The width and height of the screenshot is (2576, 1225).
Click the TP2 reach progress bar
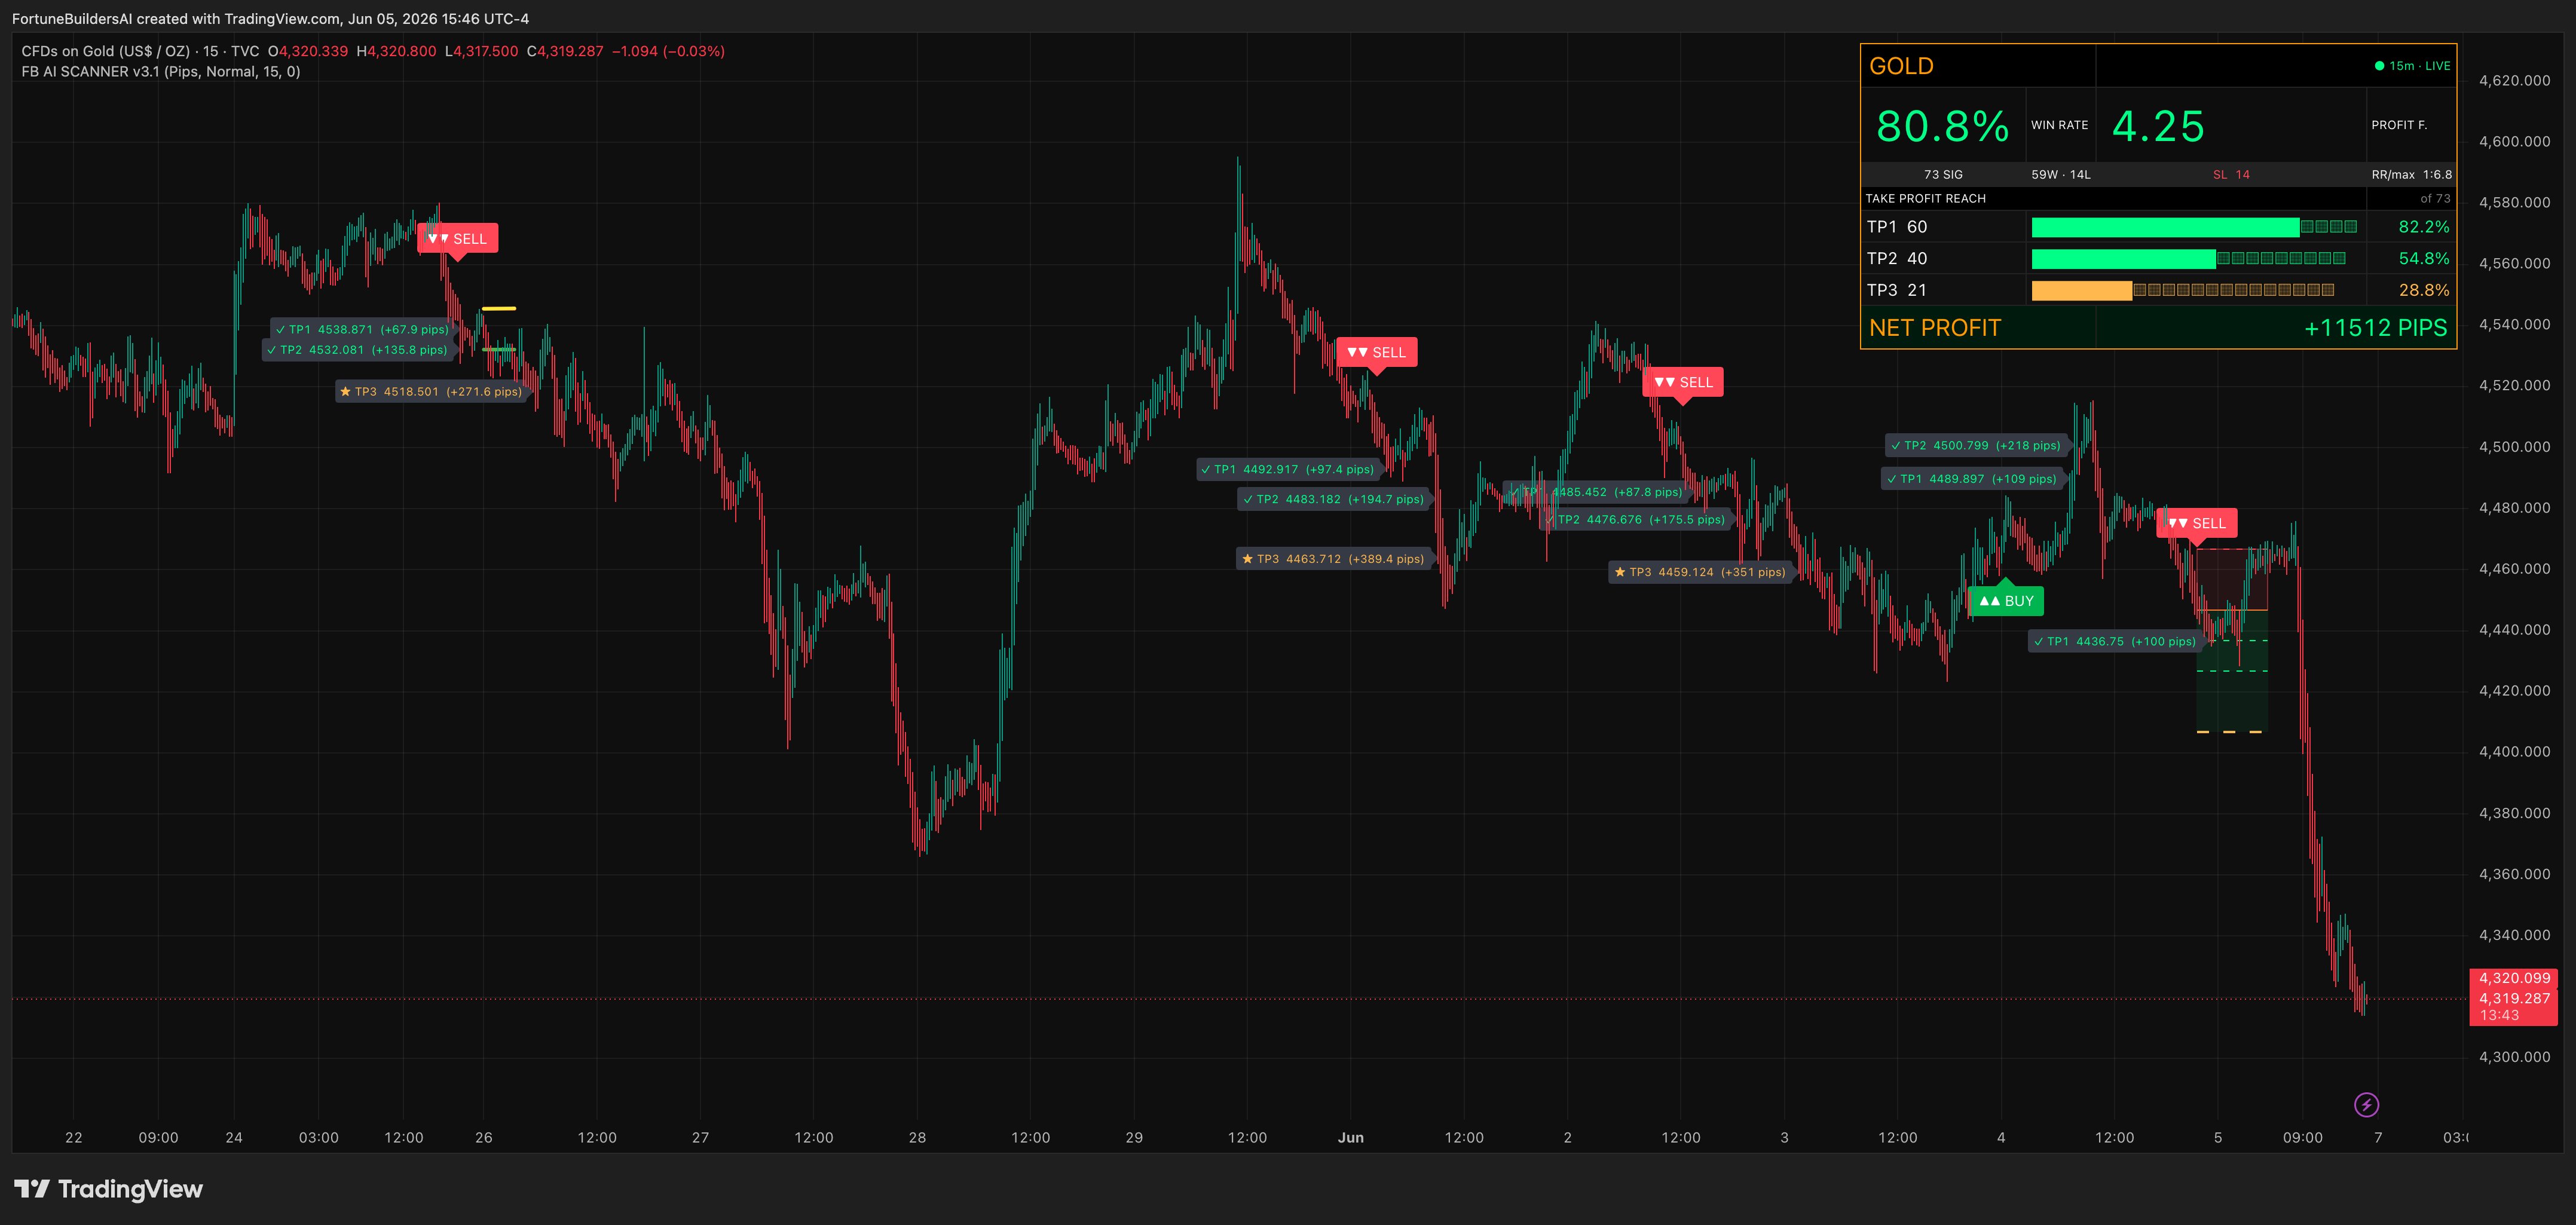(2188, 259)
